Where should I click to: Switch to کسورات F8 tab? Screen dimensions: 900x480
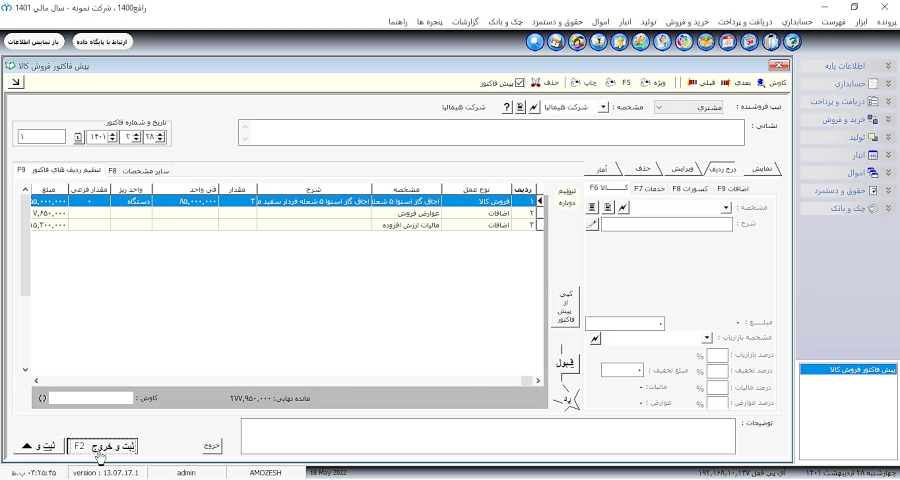690,188
